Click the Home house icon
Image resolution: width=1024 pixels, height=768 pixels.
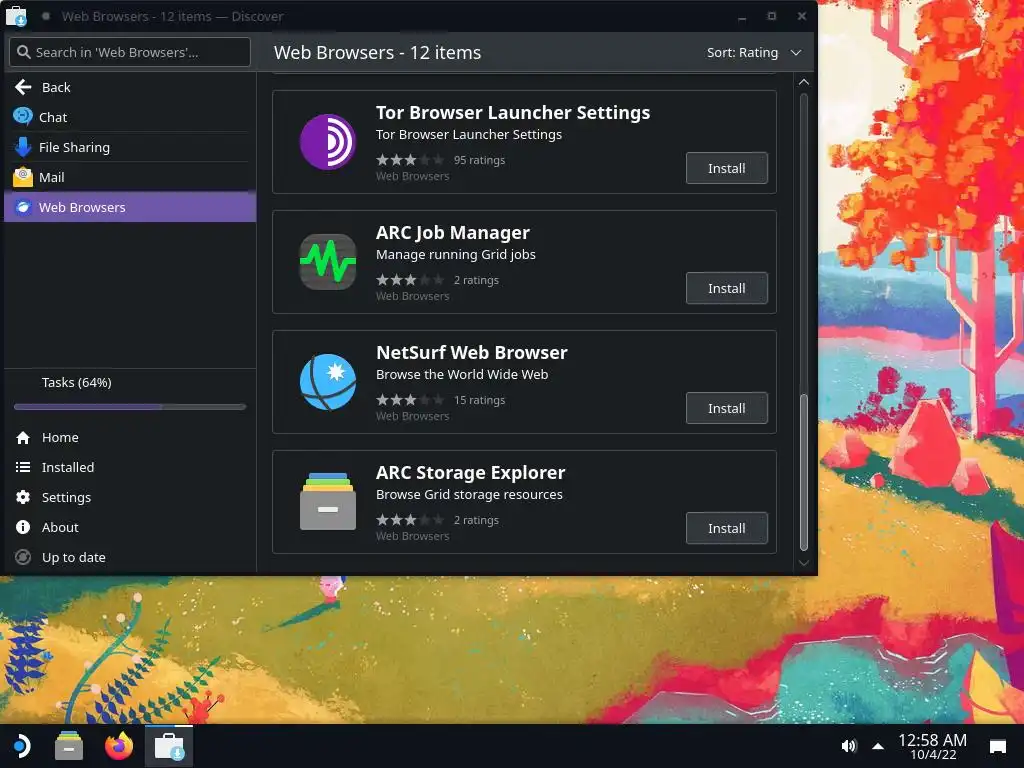(23, 438)
